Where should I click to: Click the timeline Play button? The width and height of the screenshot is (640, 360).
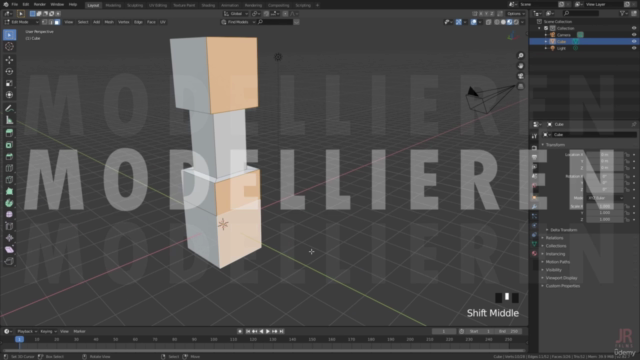268,331
